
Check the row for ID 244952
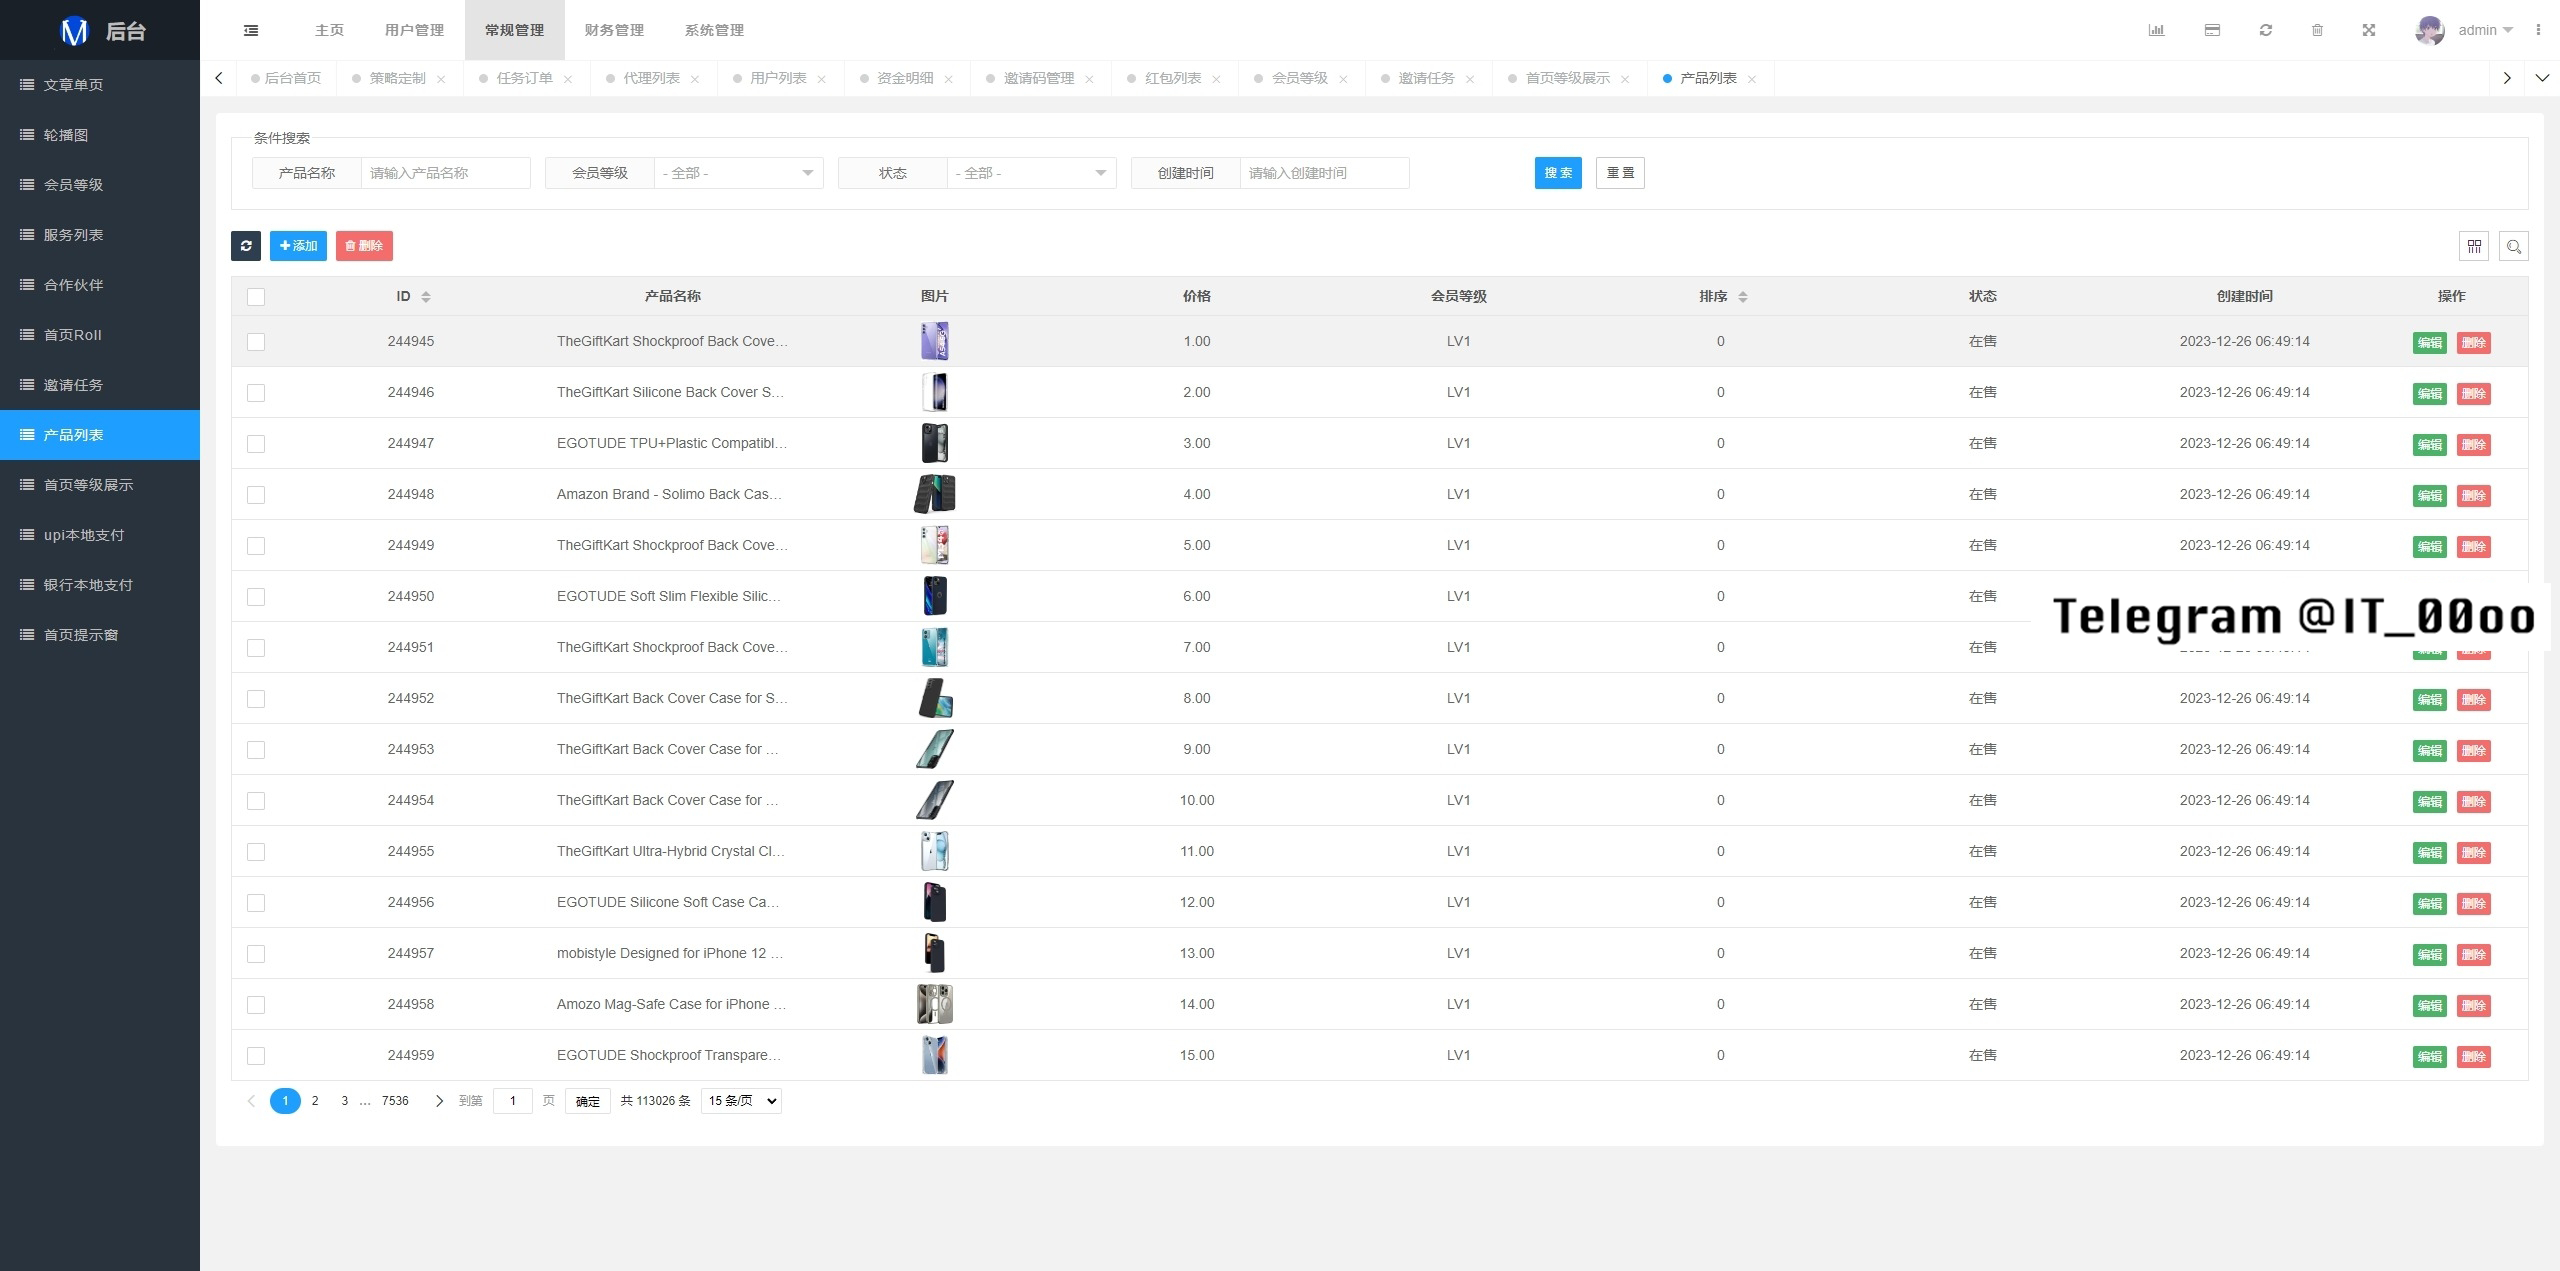point(256,699)
